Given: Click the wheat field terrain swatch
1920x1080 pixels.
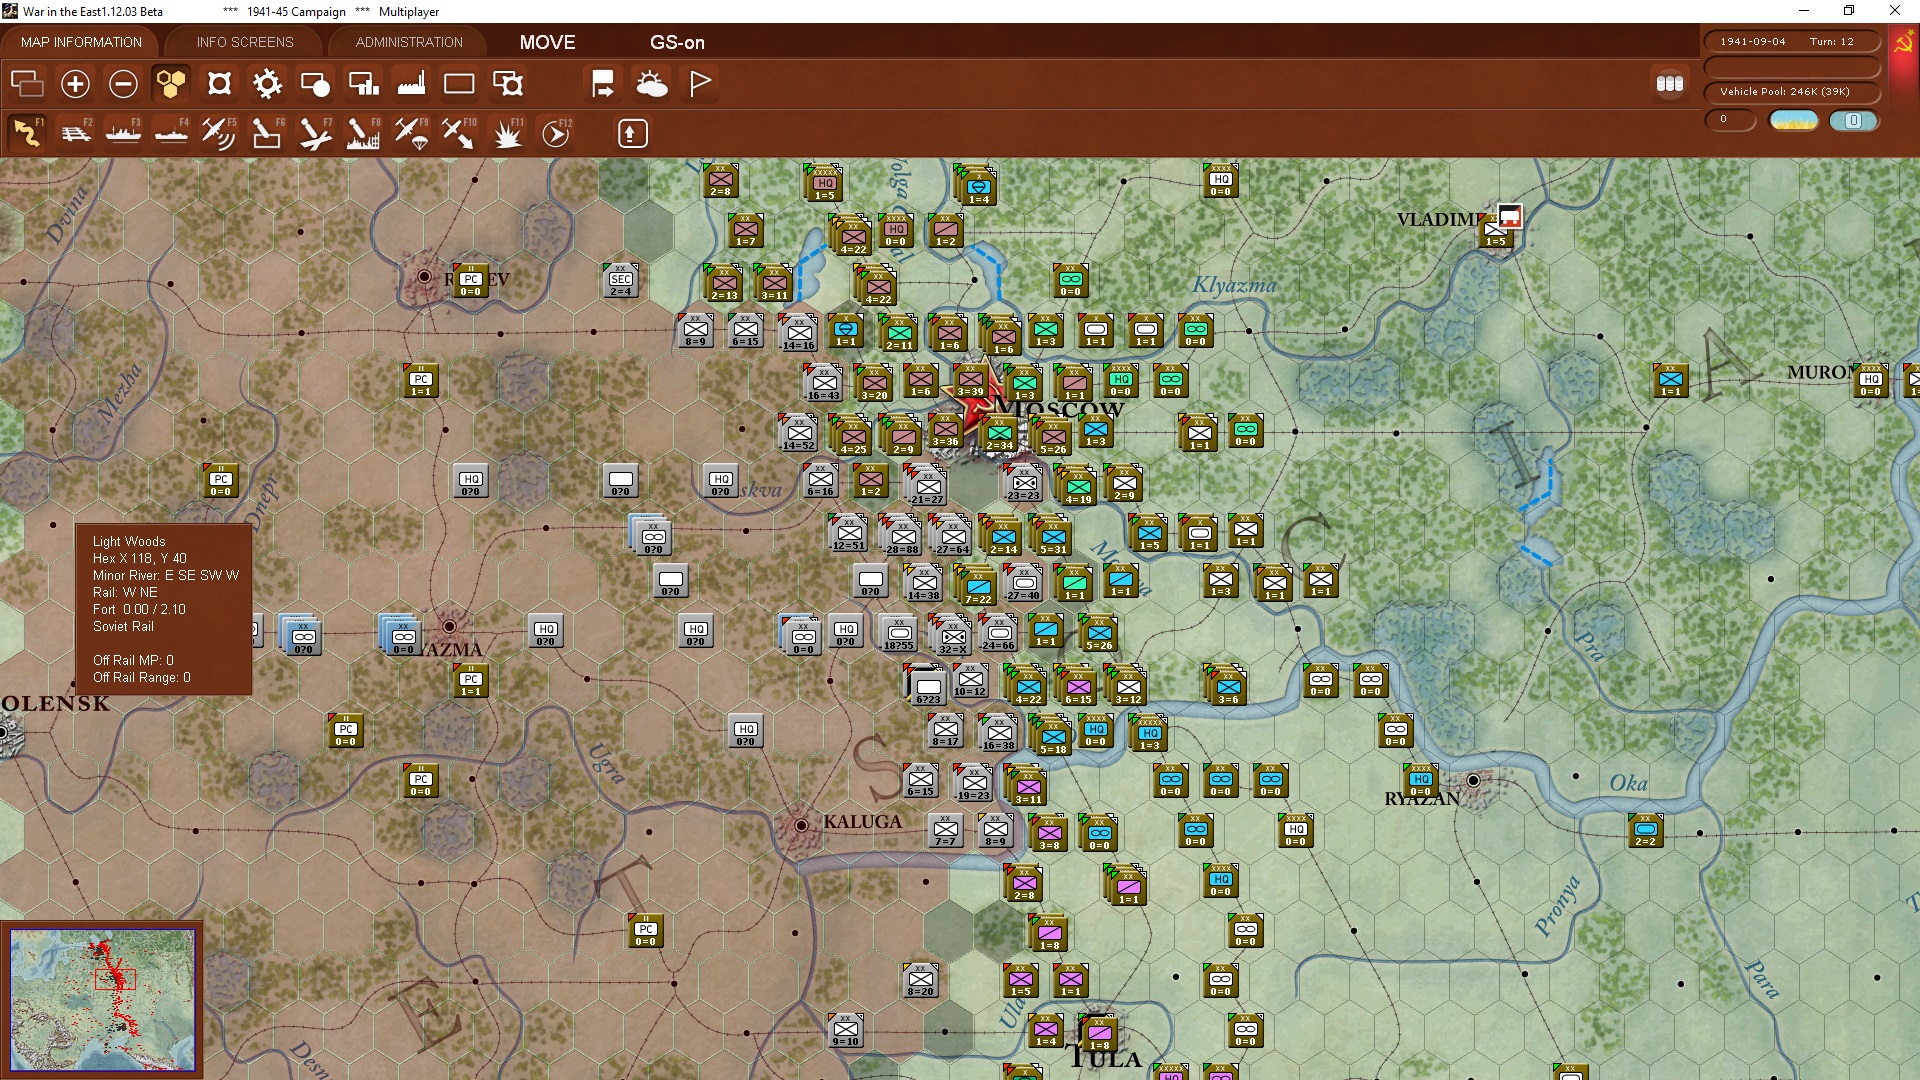Looking at the screenshot, I should click(x=1794, y=120).
